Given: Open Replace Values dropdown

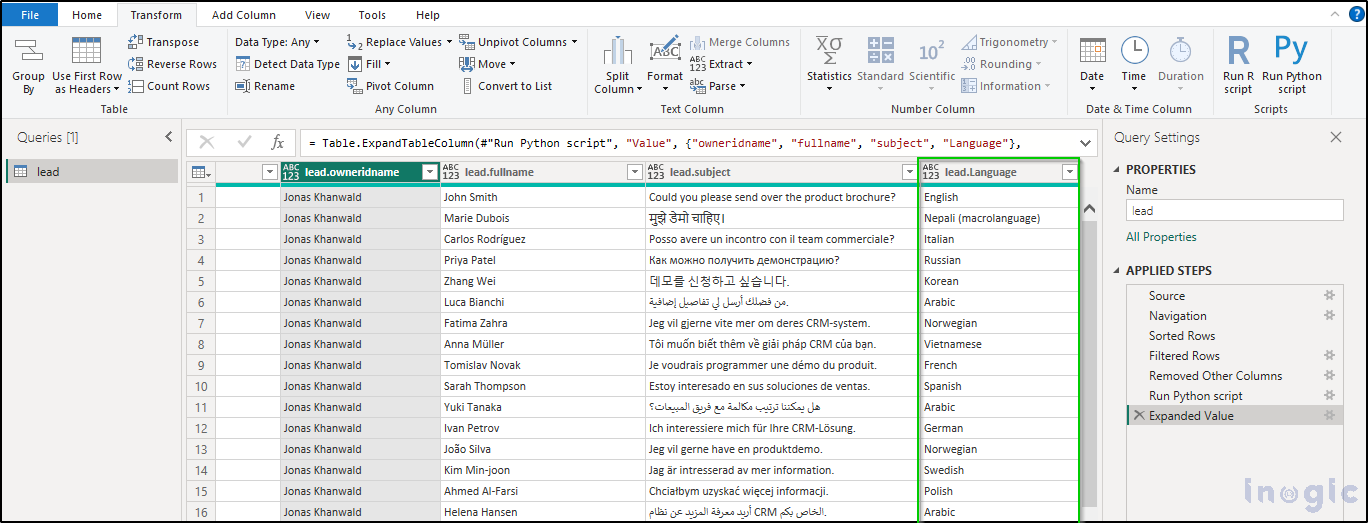Looking at the screenshot, I should [398, 42].
